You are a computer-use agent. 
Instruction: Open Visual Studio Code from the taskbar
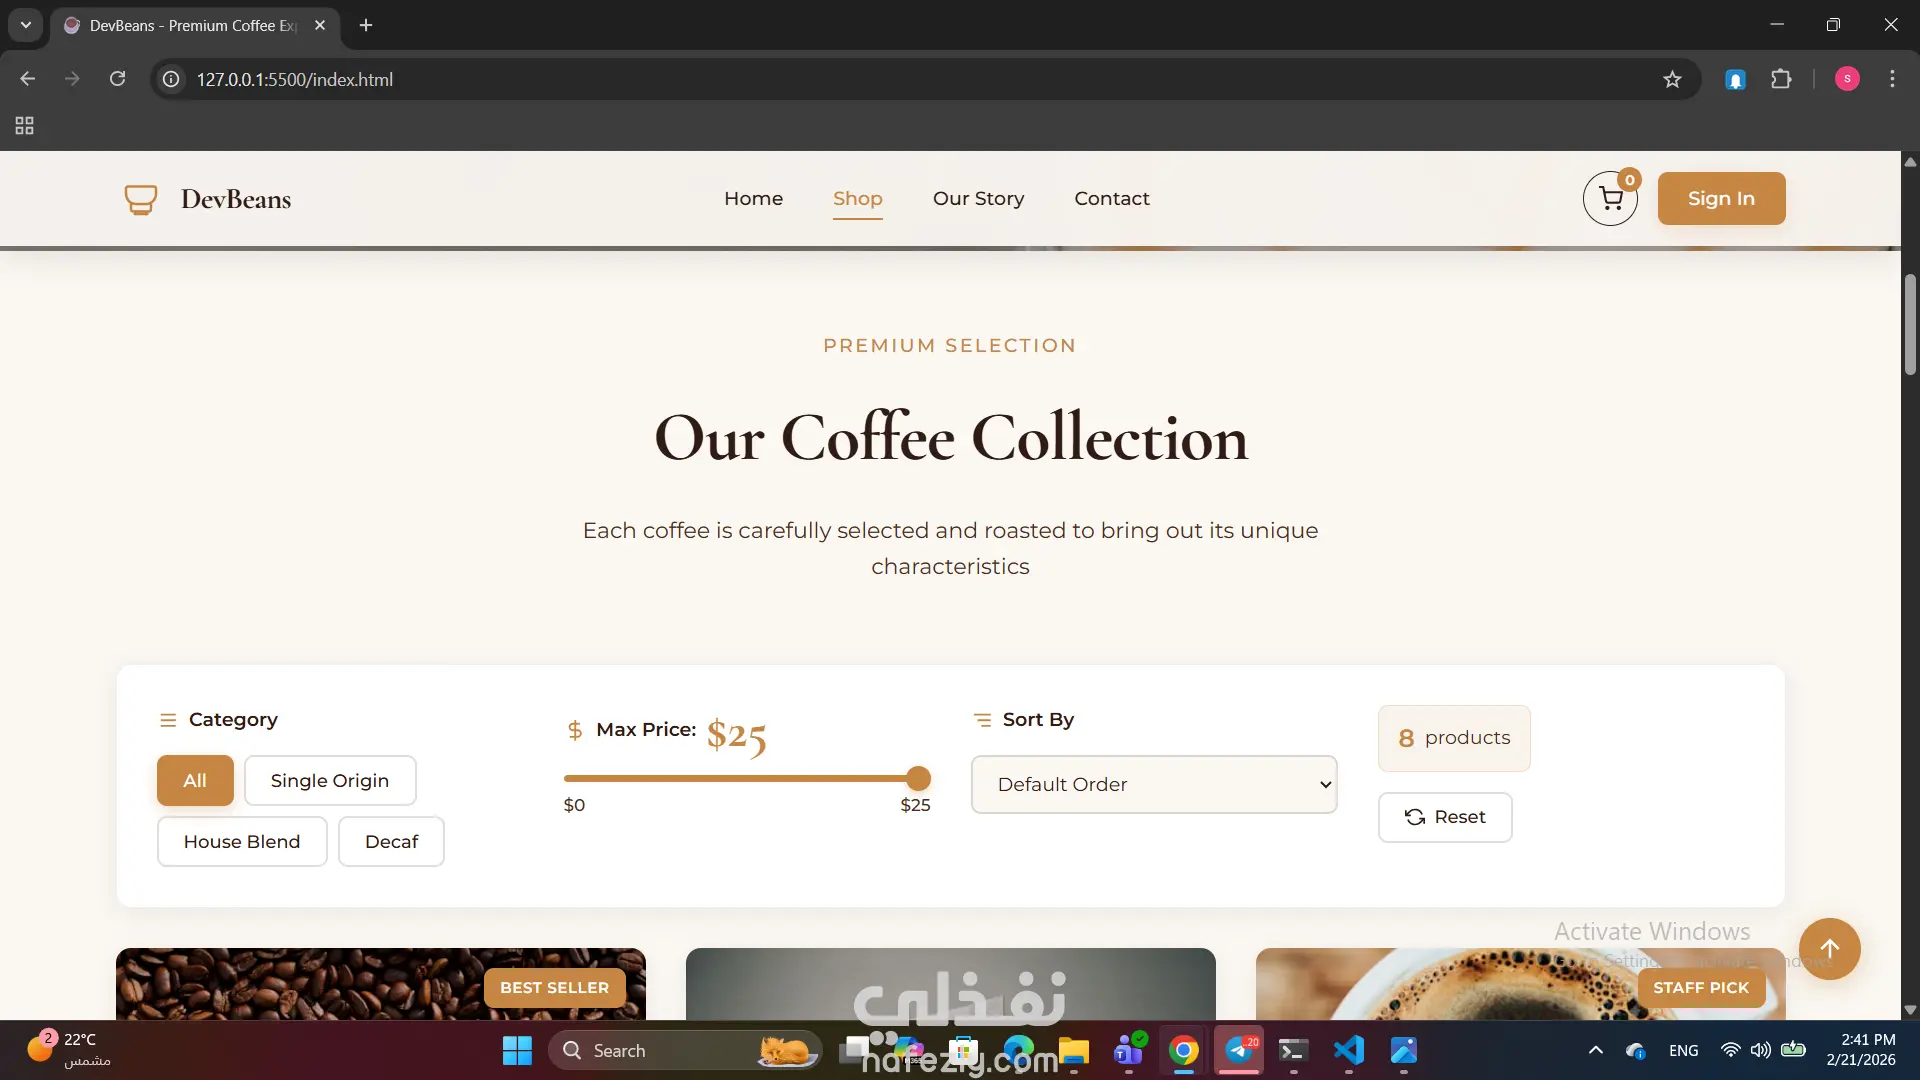click(1348, 1050)
